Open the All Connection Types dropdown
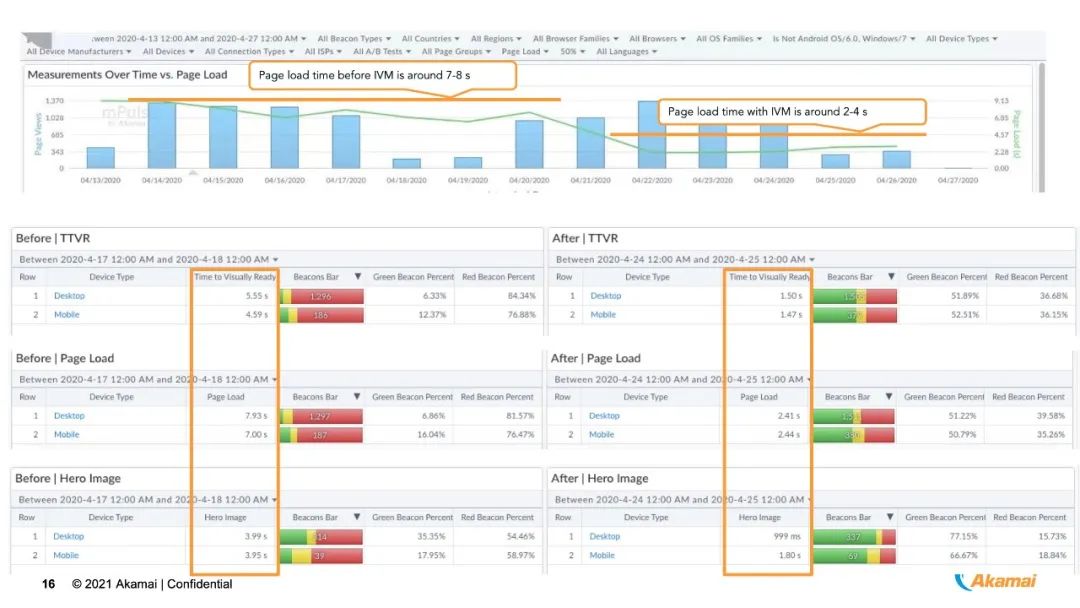The image size is (1080, 608). [249, 51]
